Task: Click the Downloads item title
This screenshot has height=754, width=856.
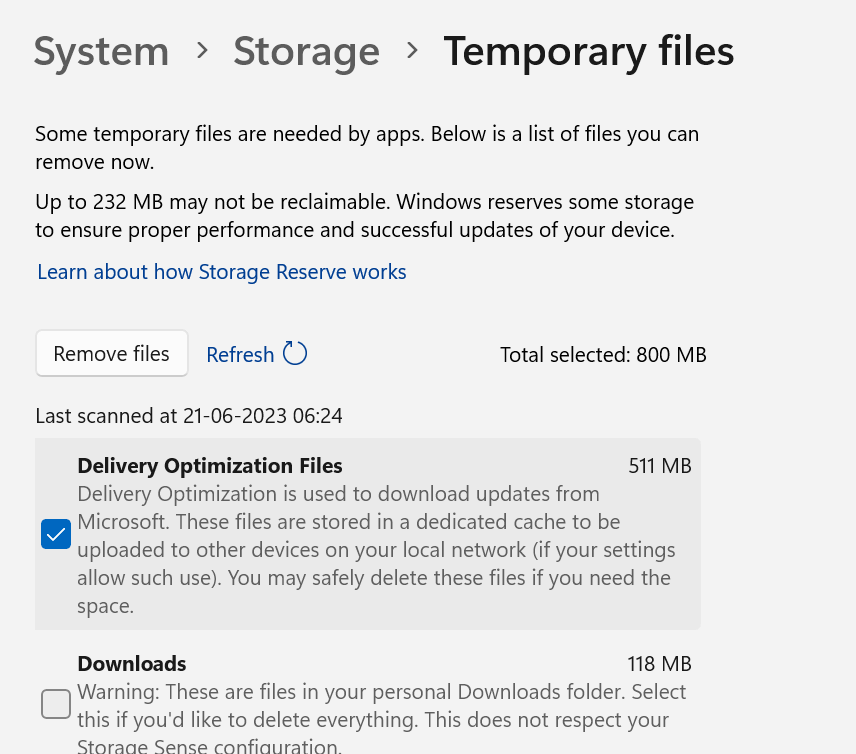Action: click(132, 664)
